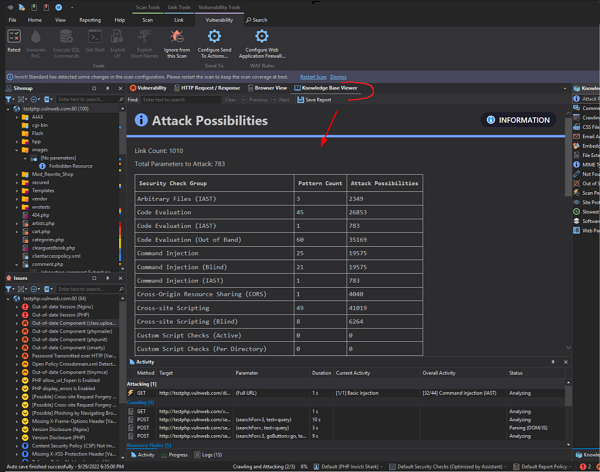Close the Sitemap panel
This screenshot has height=472, width=600.
(x=119, y=88)
